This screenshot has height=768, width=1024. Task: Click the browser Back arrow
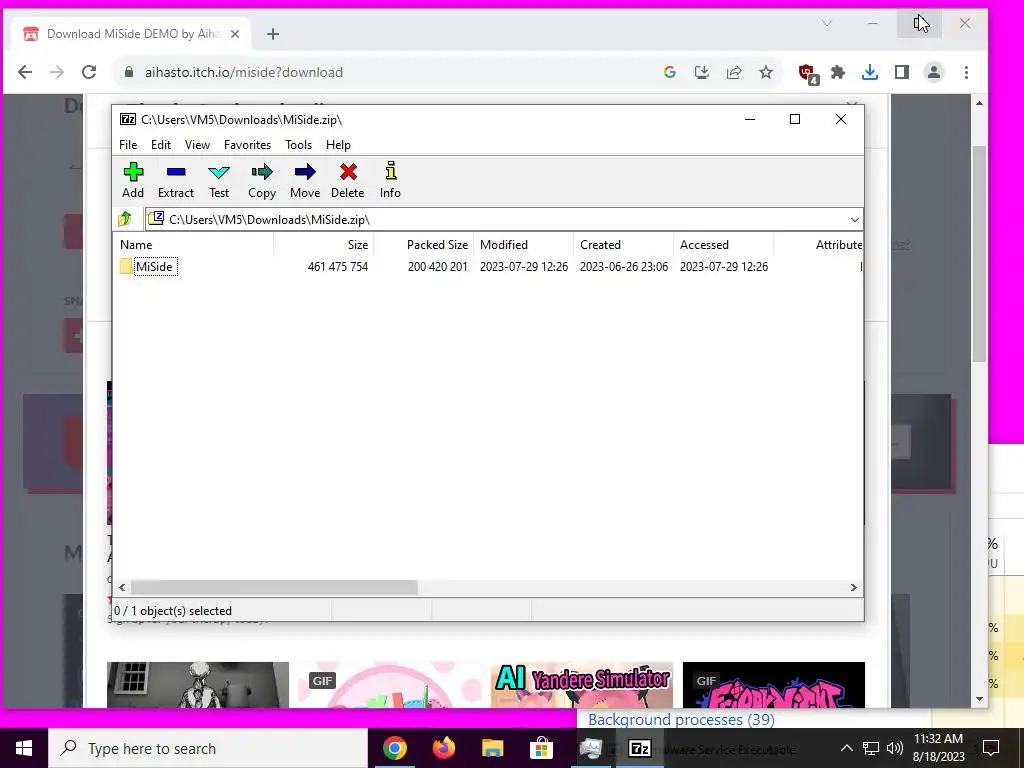click(x=25, y=72)
